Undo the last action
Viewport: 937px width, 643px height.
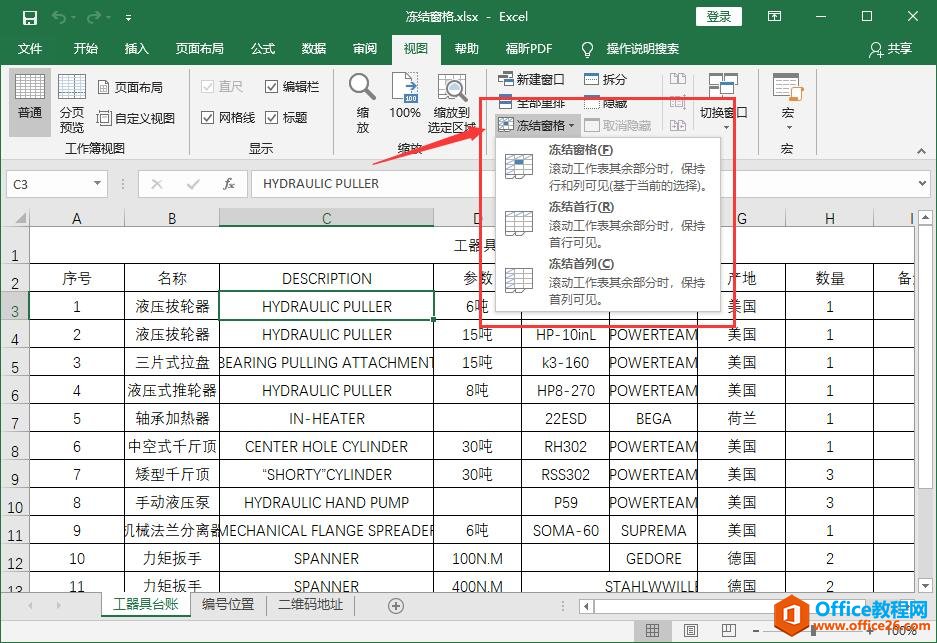(x=59, y=17)
